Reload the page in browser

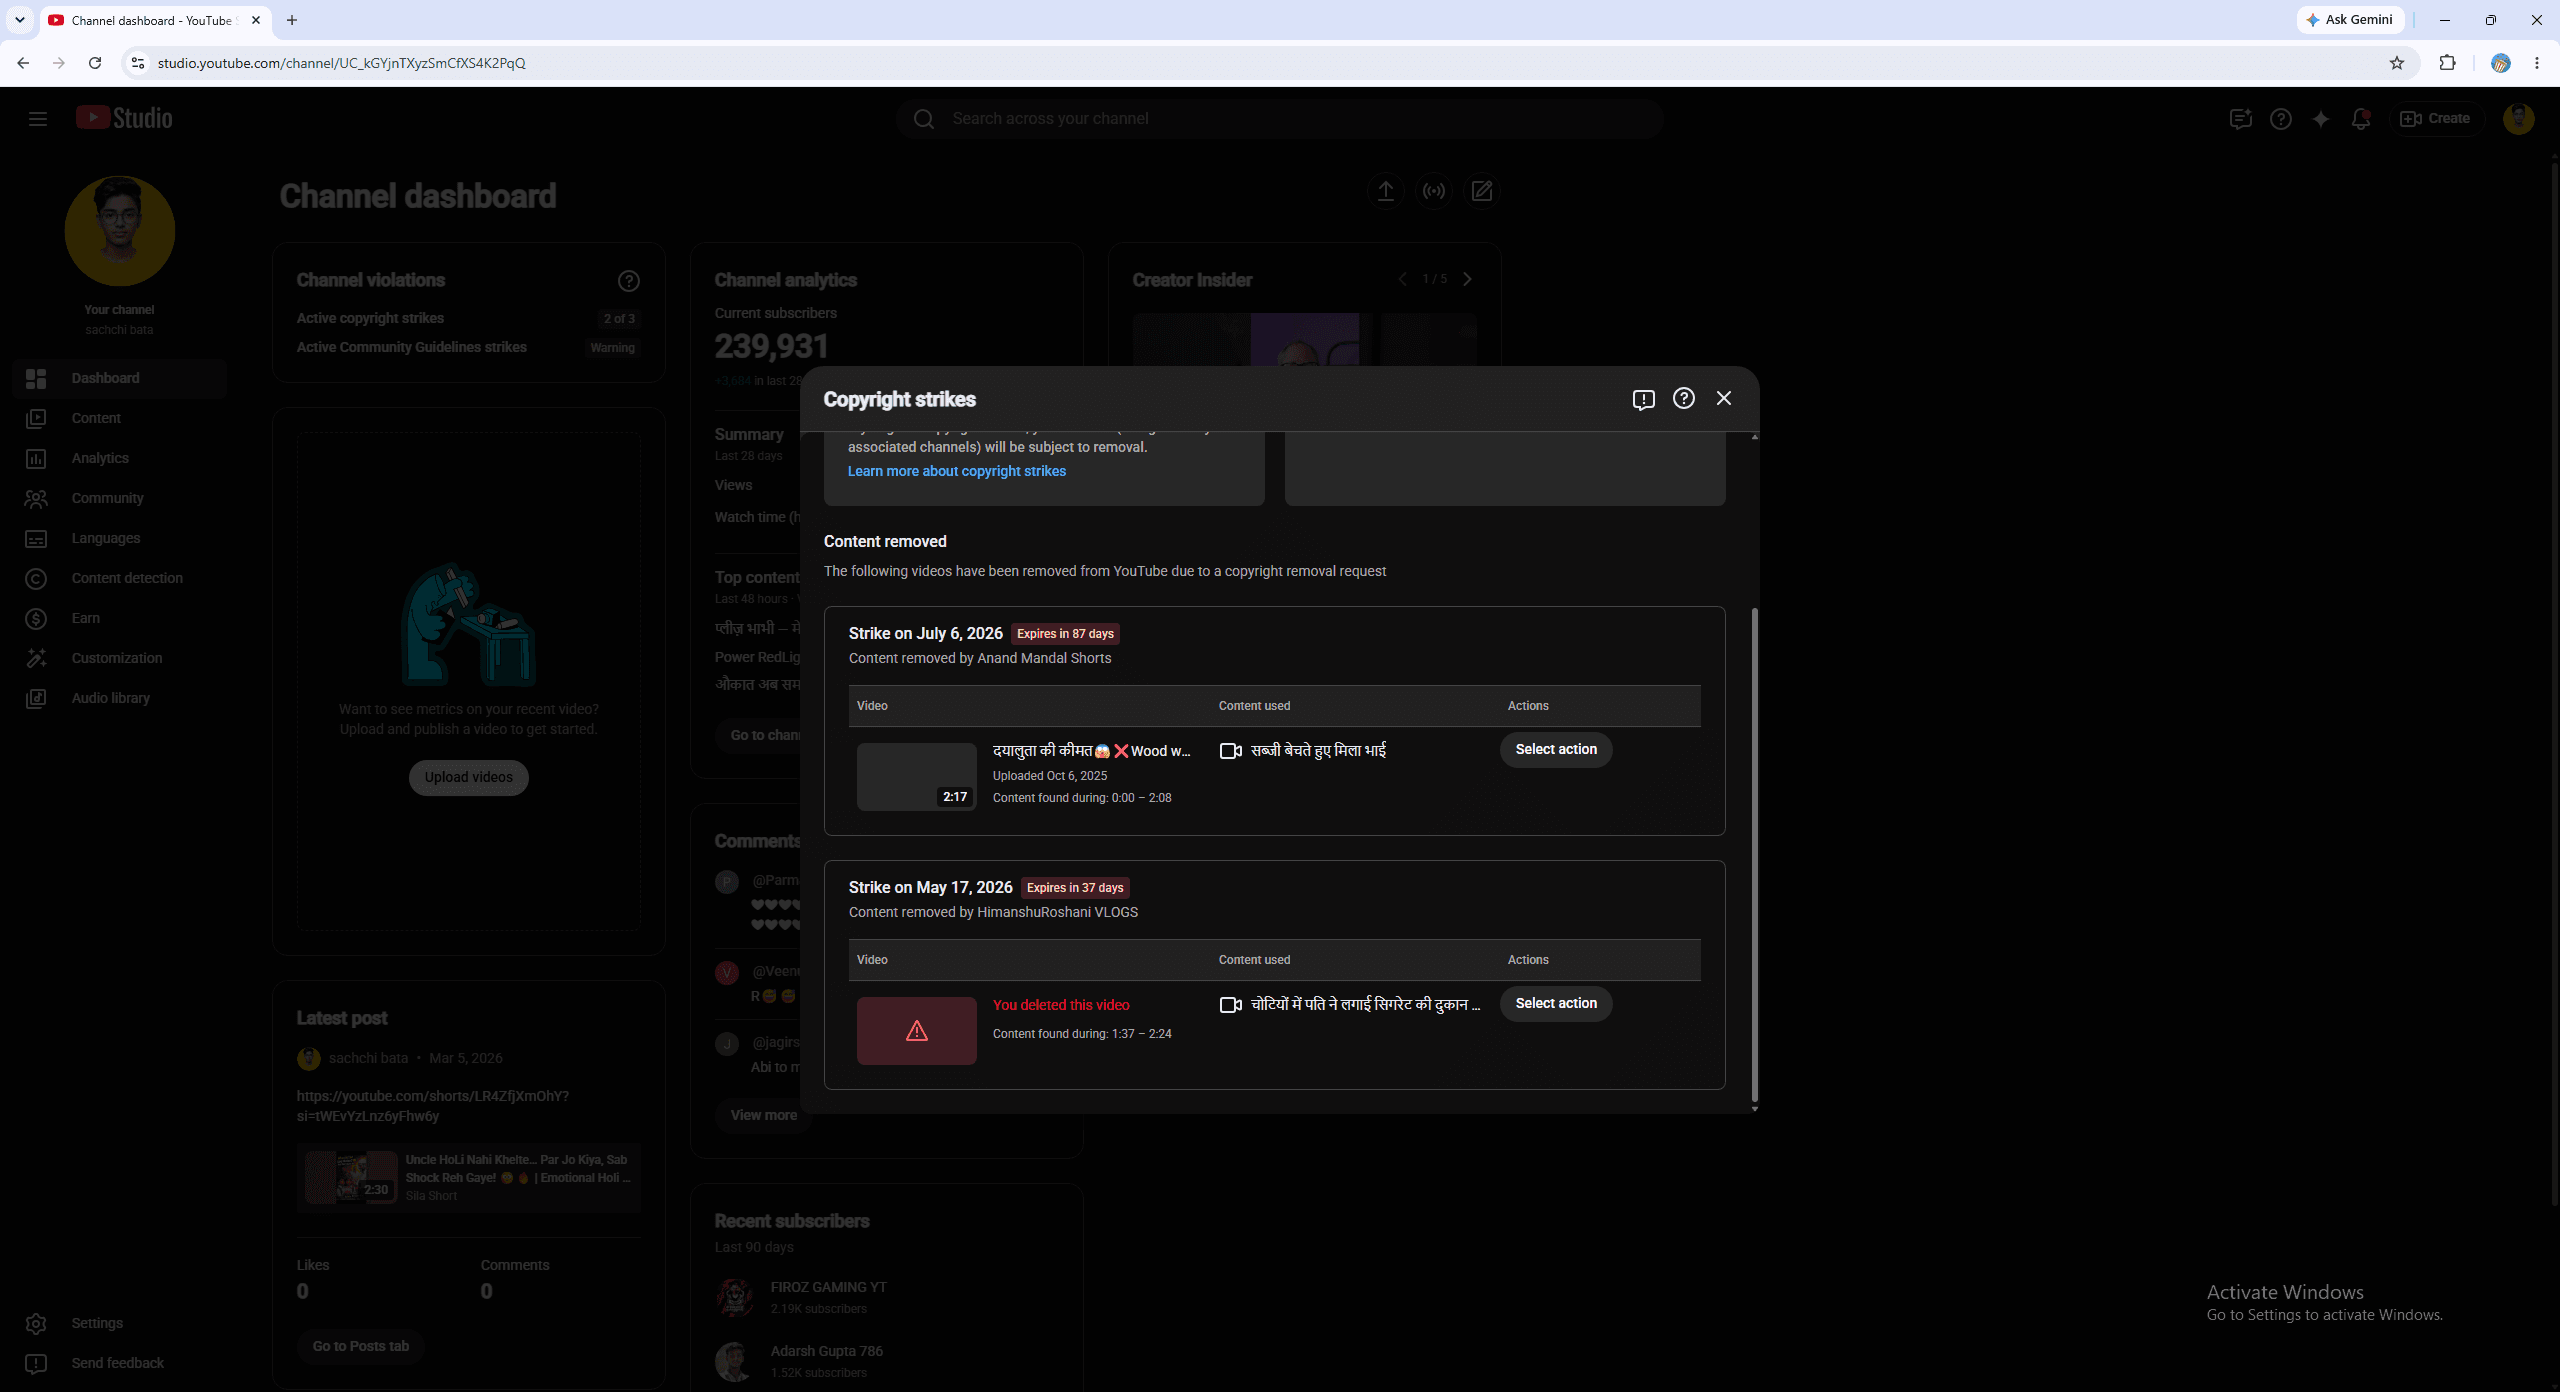point(95,63)
